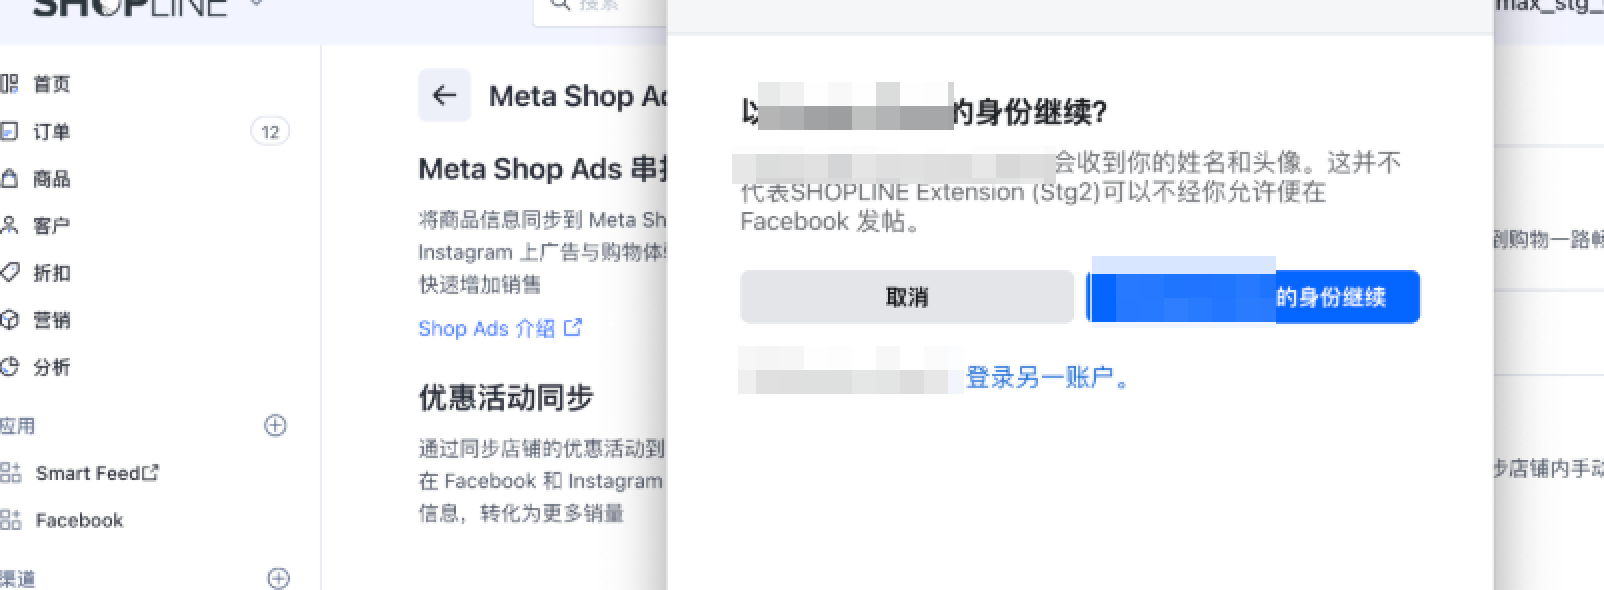Click the Smart Feed app icon
This screenshot has width=1604, height=590.
click(x=11, y=473)
